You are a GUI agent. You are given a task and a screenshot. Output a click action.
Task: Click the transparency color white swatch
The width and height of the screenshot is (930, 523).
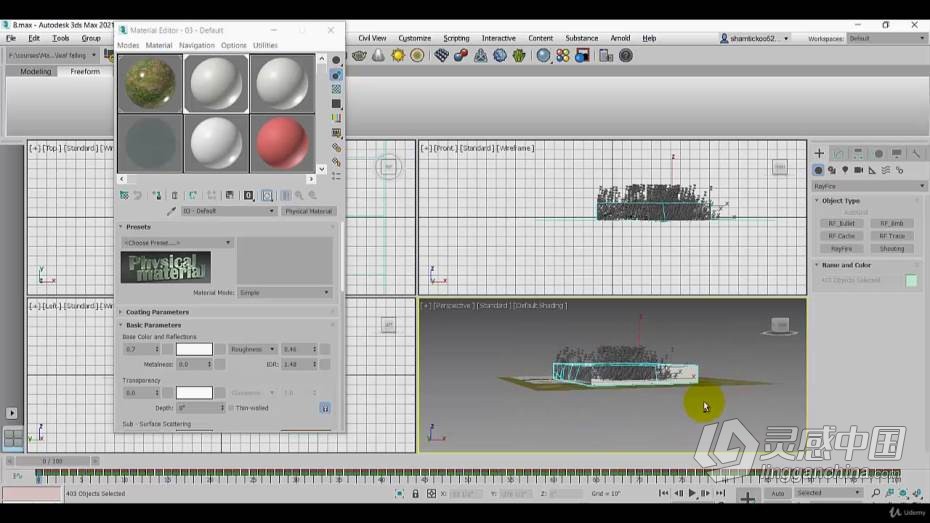click(194, 393)
